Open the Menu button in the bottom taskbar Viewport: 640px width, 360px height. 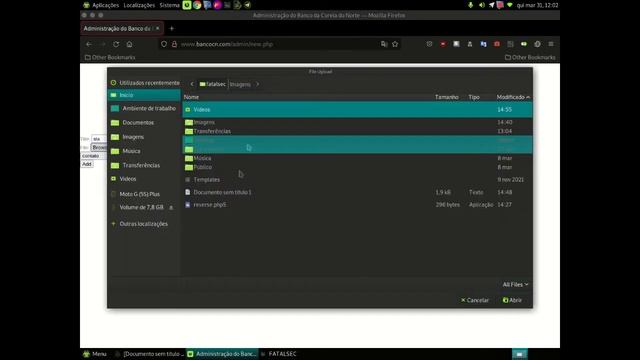[x=95, y=354]
